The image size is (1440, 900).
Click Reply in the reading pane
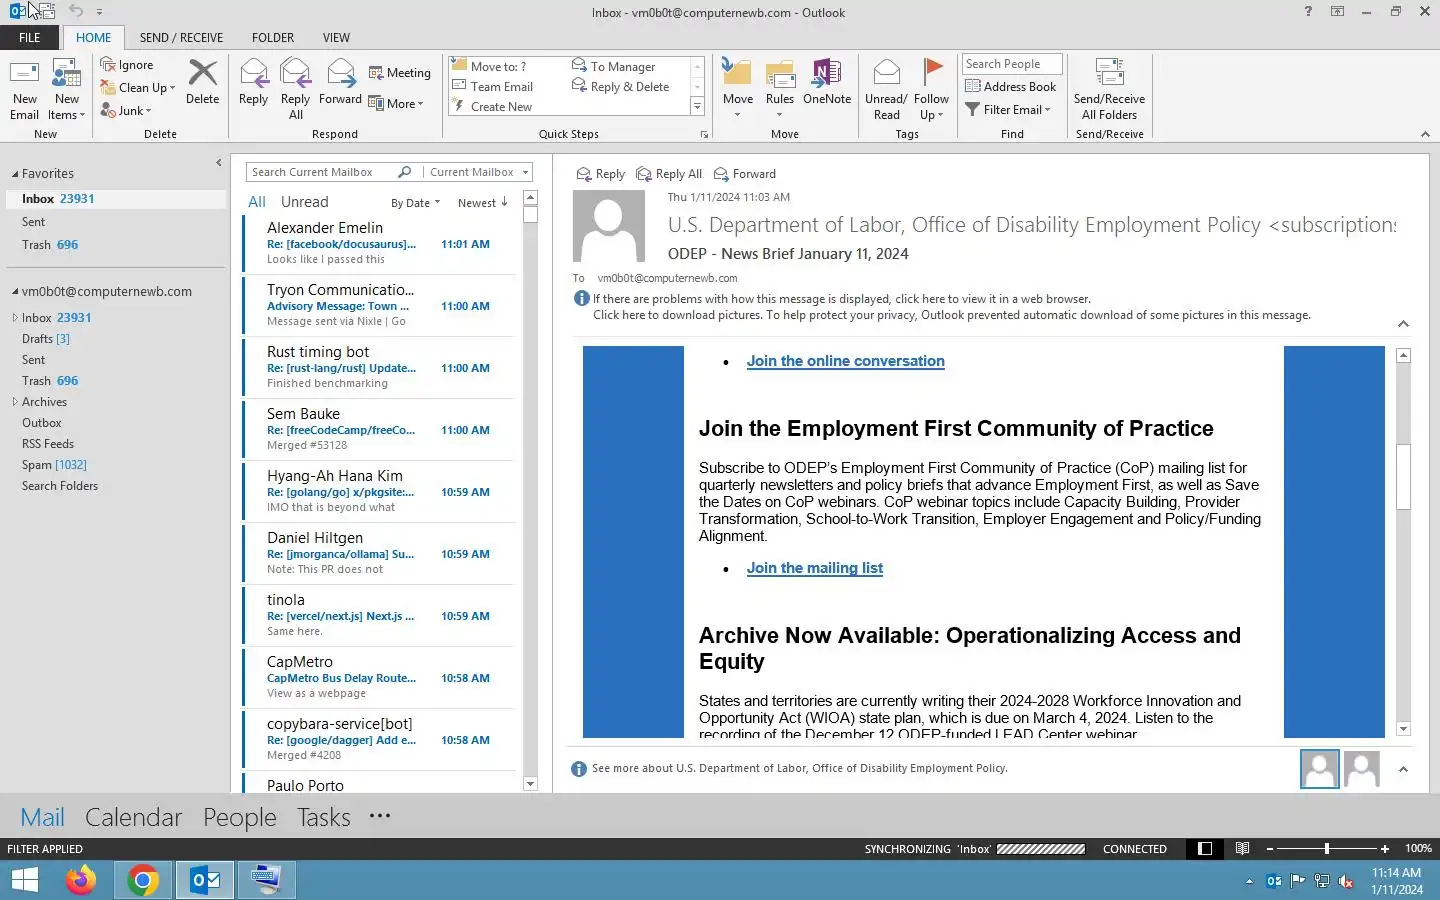click(x=600, y=174)
